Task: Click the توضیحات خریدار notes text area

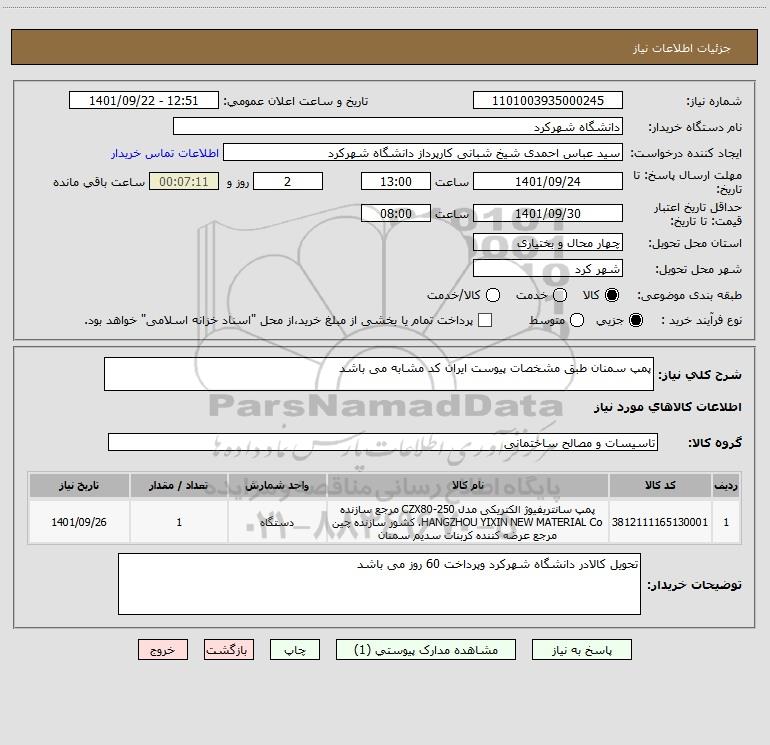Action: (x=379, y=584)
